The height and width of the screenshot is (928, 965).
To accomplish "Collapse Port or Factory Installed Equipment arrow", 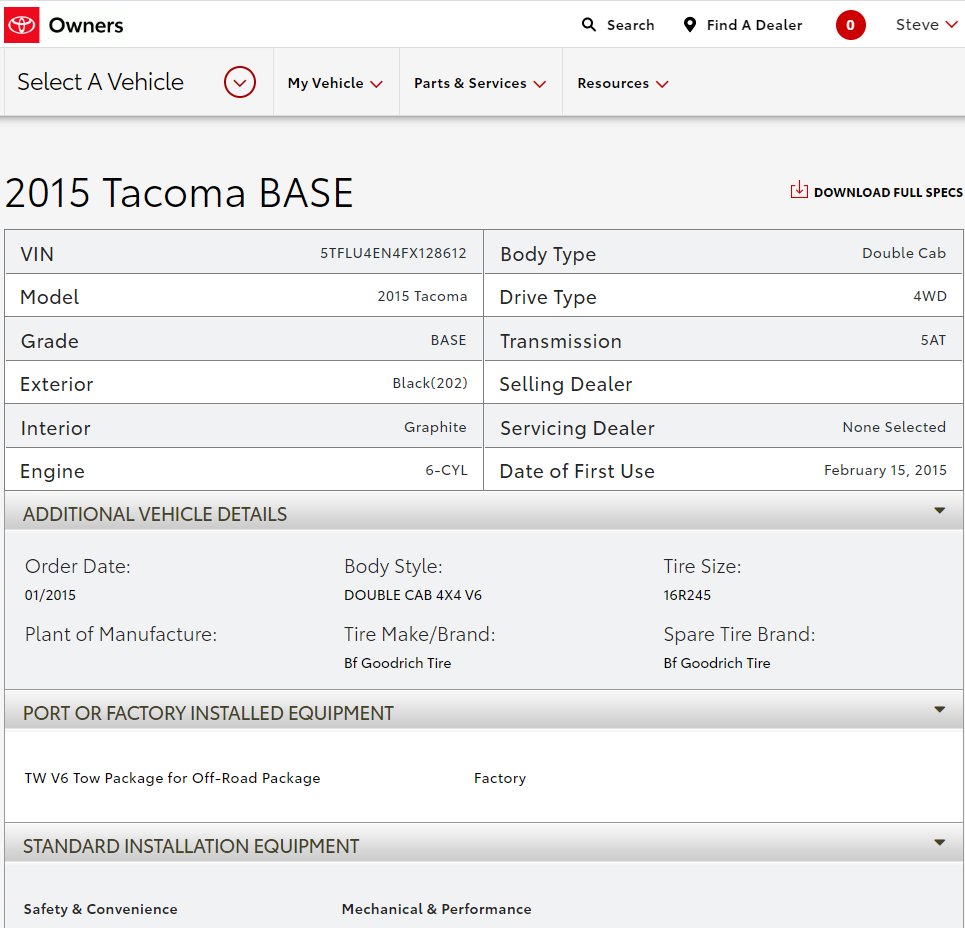I will (939, 710).
